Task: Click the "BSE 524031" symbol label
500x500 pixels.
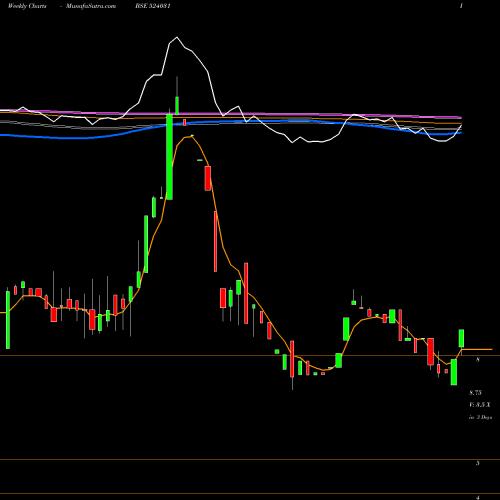Action: pos(153,6)
